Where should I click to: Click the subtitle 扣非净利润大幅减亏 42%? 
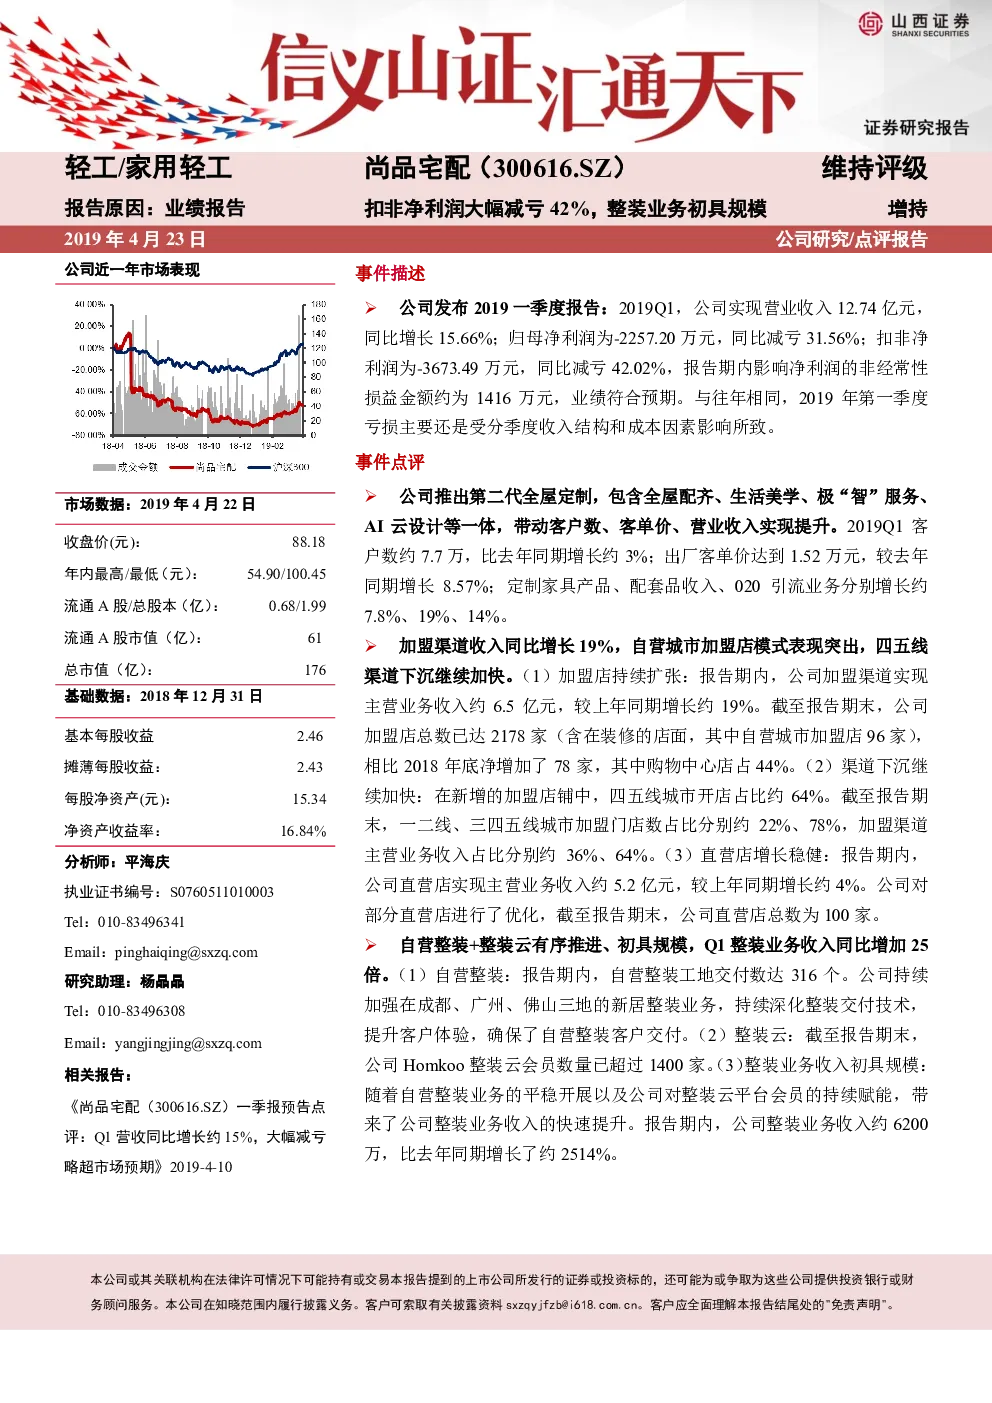click(x=478, y=209)
